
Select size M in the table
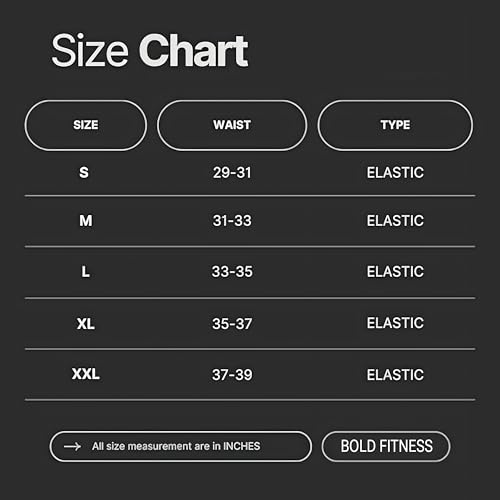86,221
